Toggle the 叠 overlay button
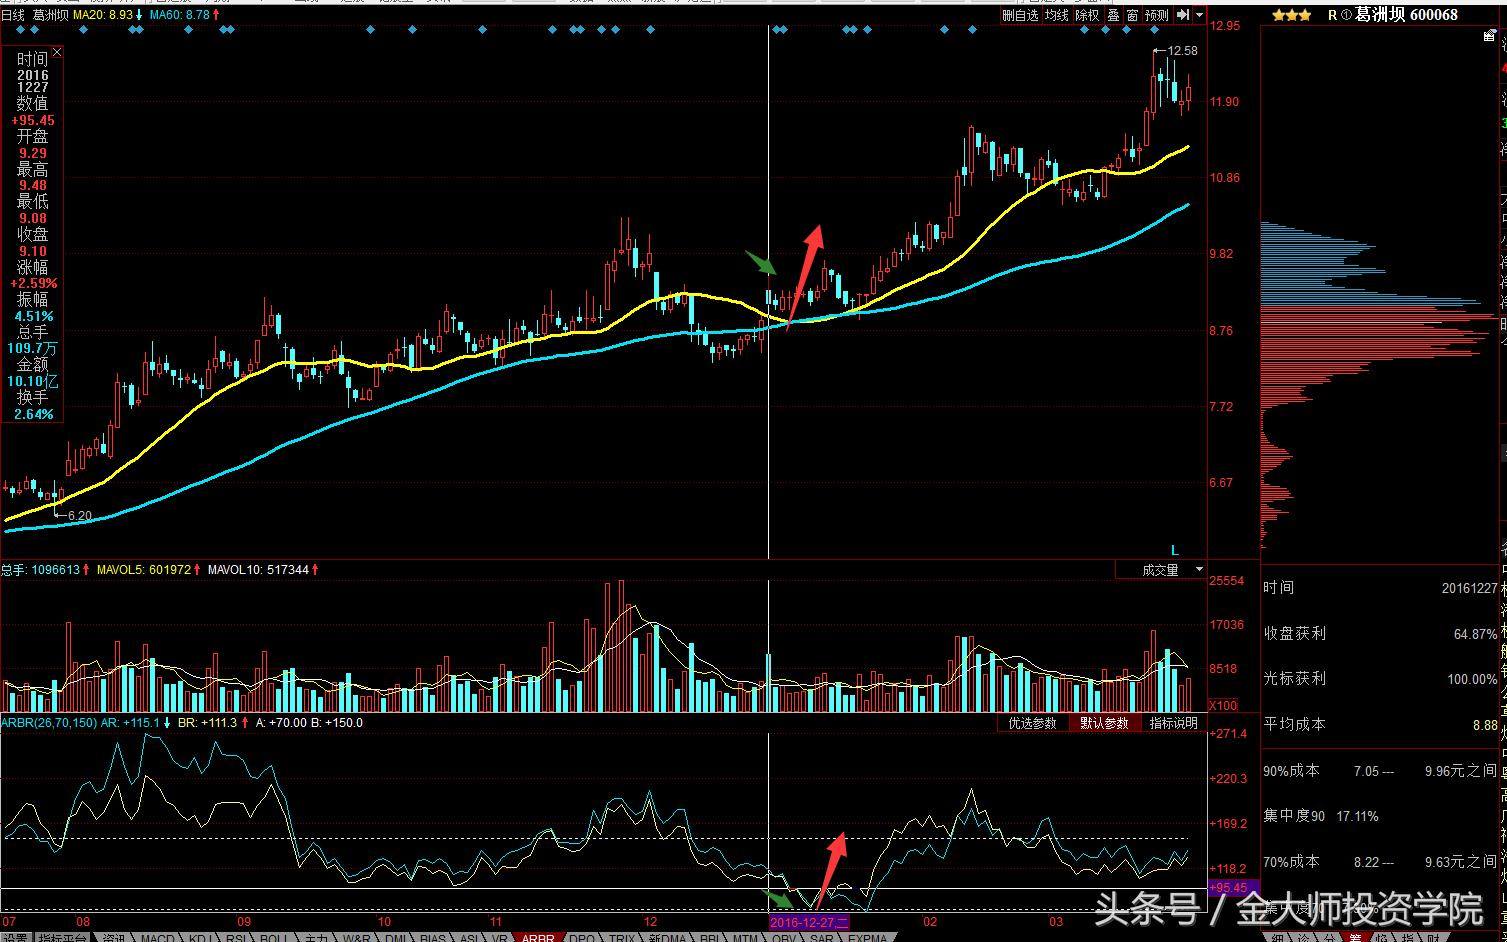The image size is (1507, 942). click(x=1113, y=15)
